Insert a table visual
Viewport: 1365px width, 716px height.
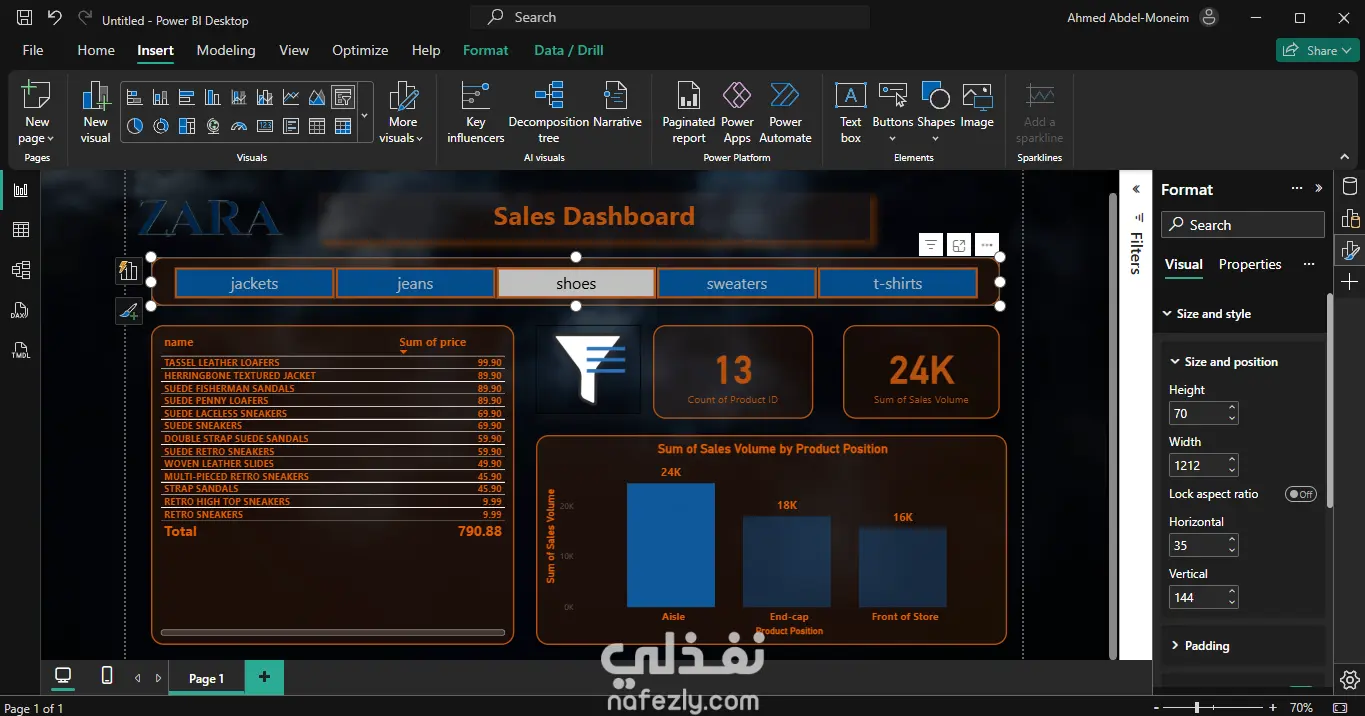(317, 126)
